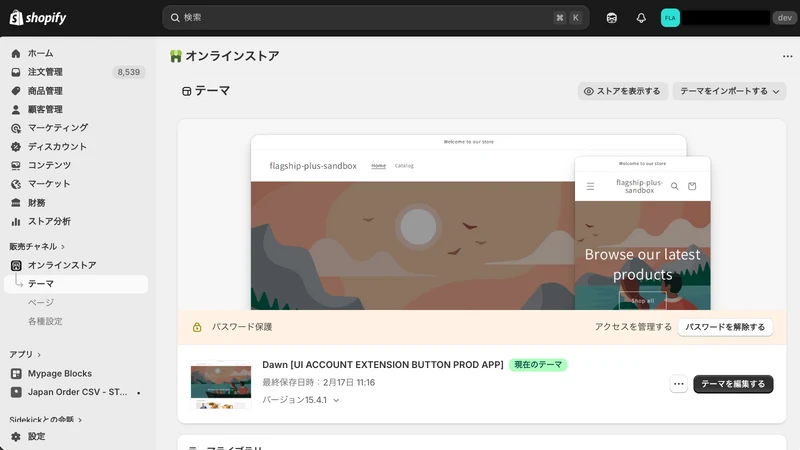Open the Sidekick assistant icon in top bar

(x=612, y=18)
